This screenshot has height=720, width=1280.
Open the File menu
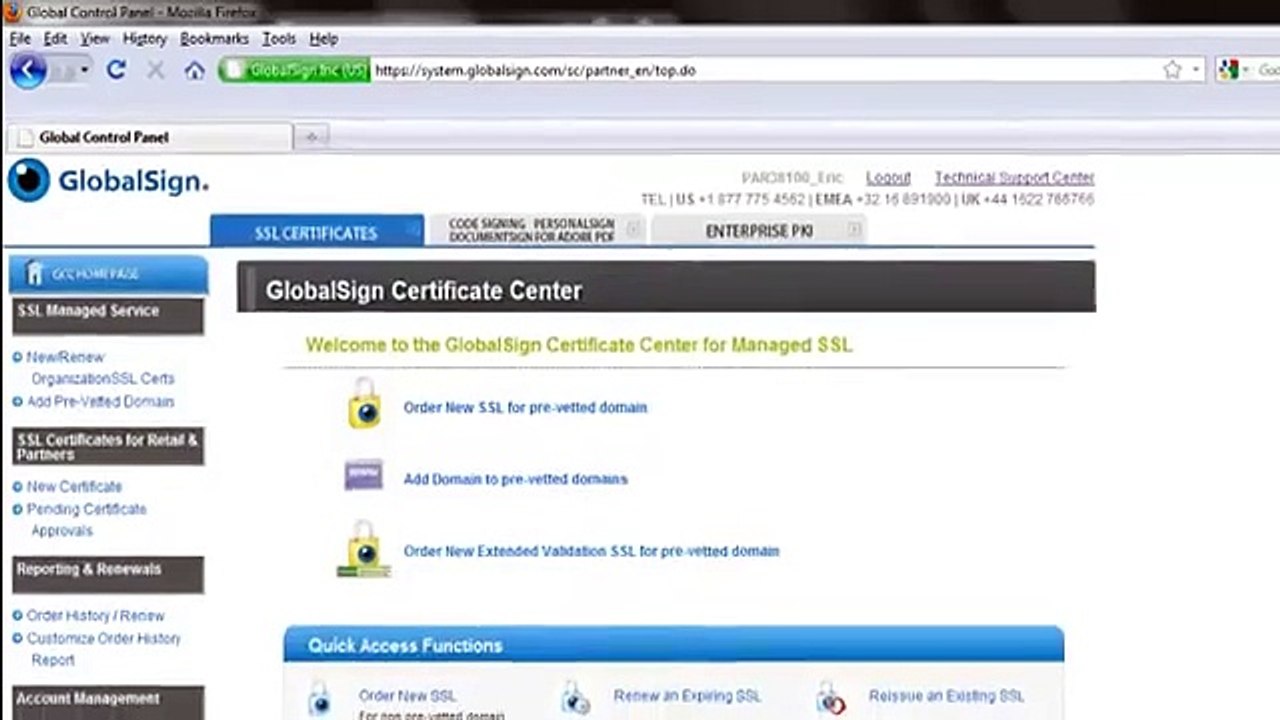coord(20,38)
